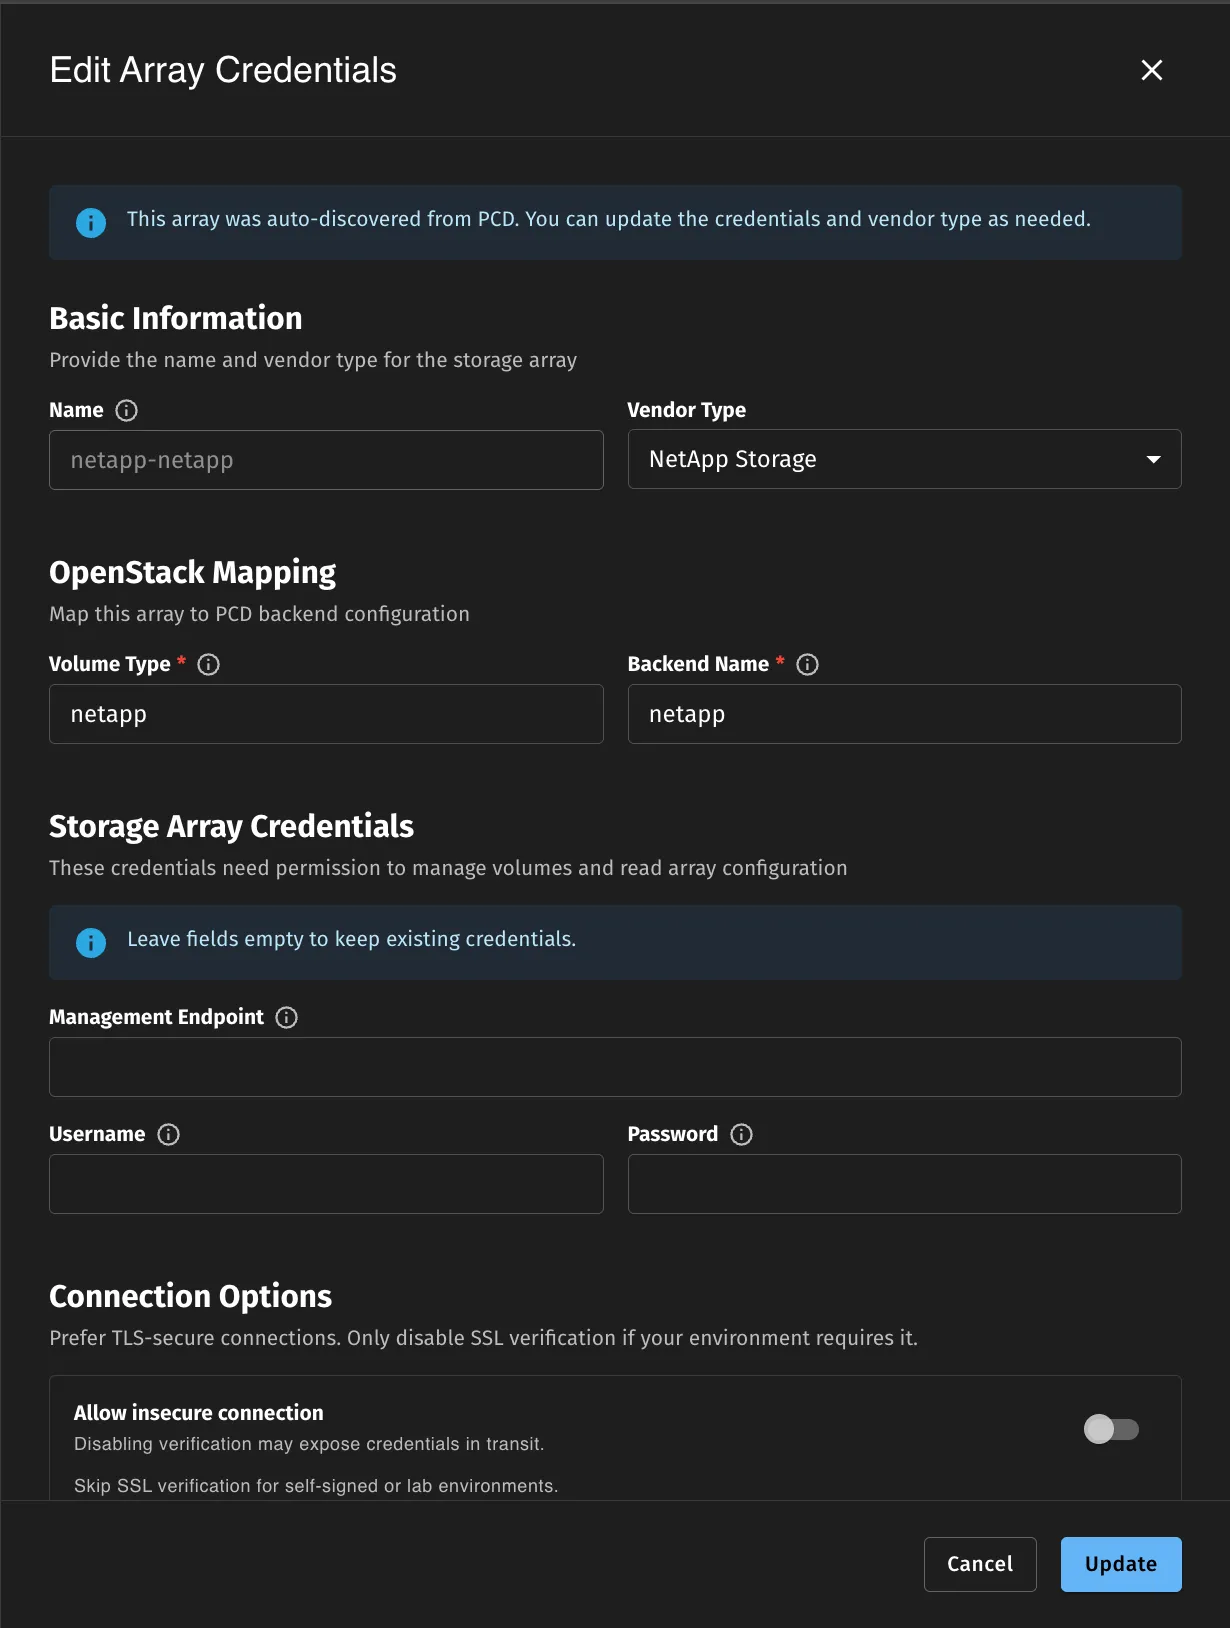The image size is (1230, 1628).
Task: Click the auto-discovered banner info icon
Action: coord(91,222)
